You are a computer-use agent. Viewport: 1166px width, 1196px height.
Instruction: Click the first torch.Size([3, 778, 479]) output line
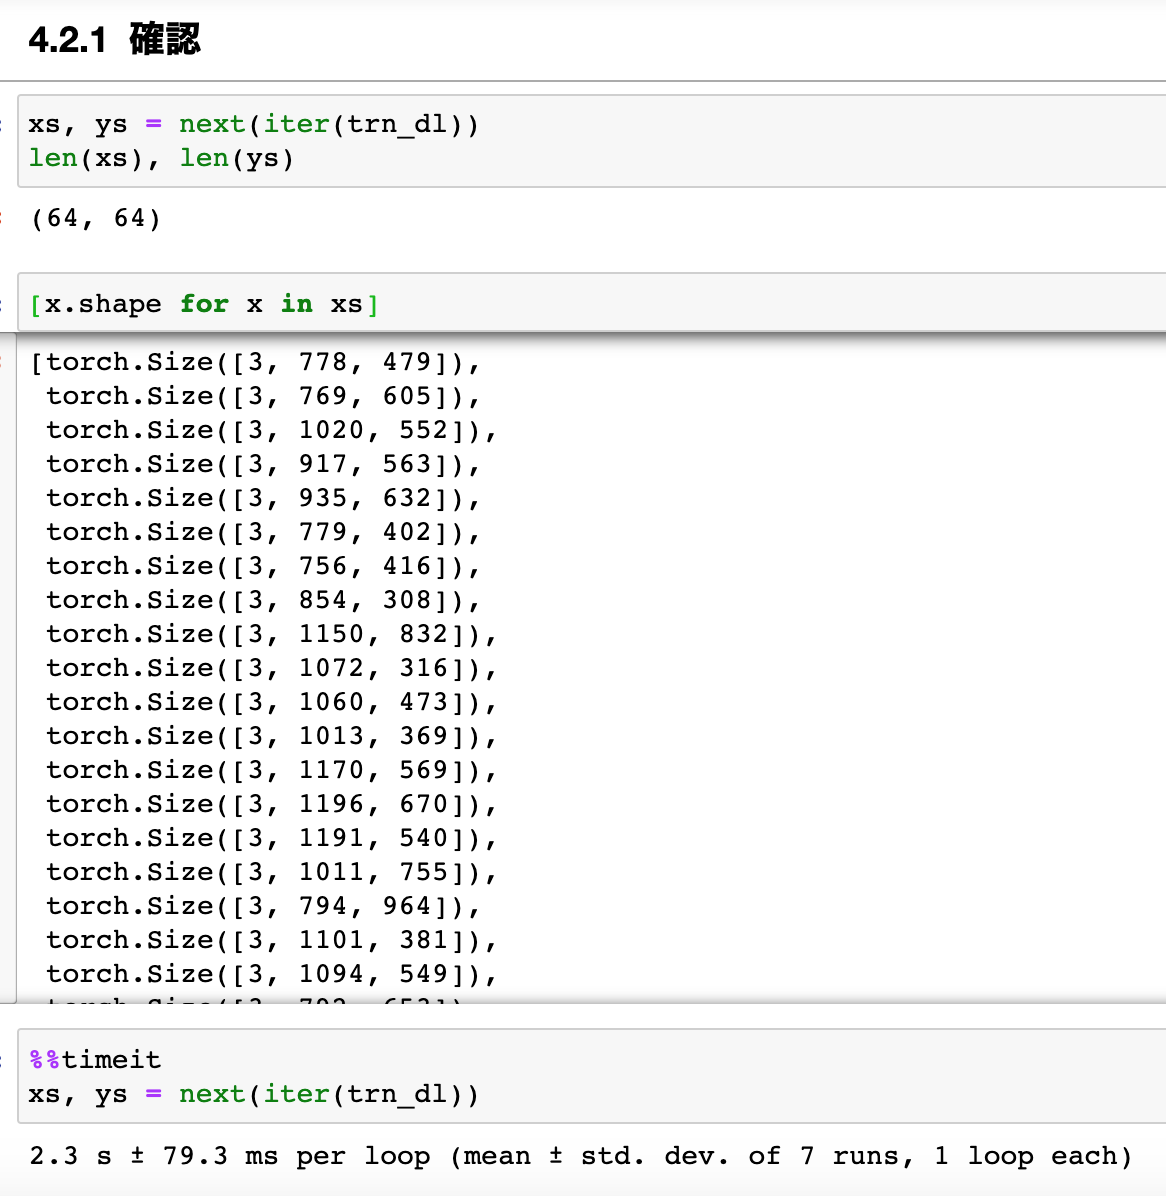click(255, 362)
